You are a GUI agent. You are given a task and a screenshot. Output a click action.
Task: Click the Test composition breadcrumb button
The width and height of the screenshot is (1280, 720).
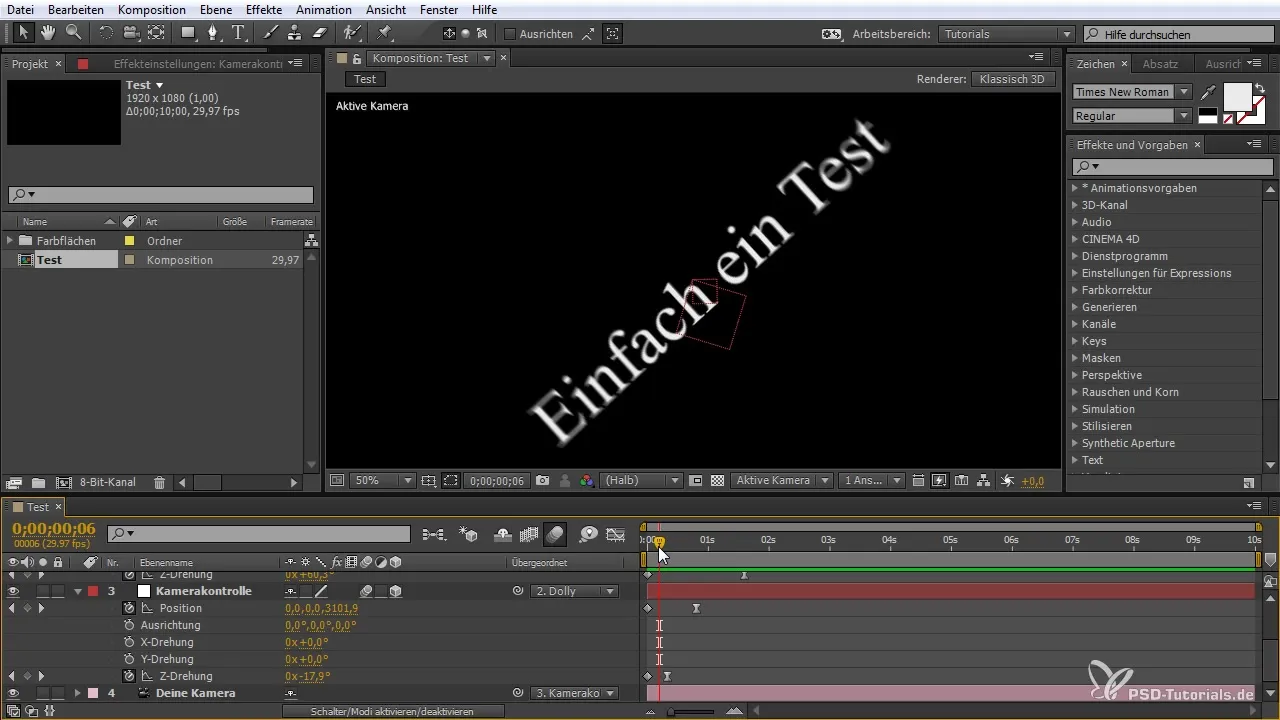(365, 79)
